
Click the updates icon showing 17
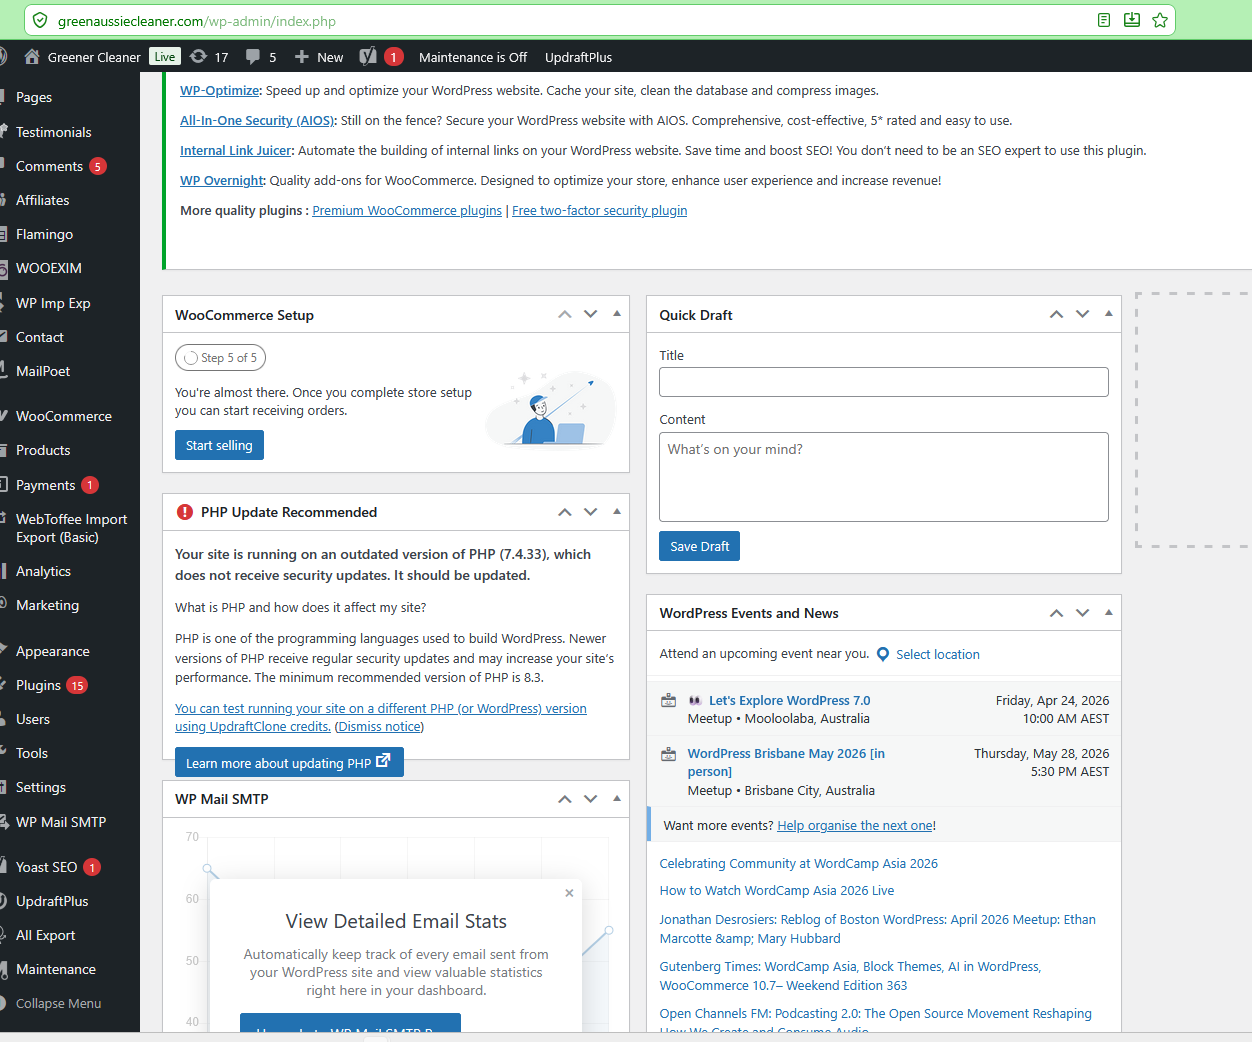pos(199,57)
